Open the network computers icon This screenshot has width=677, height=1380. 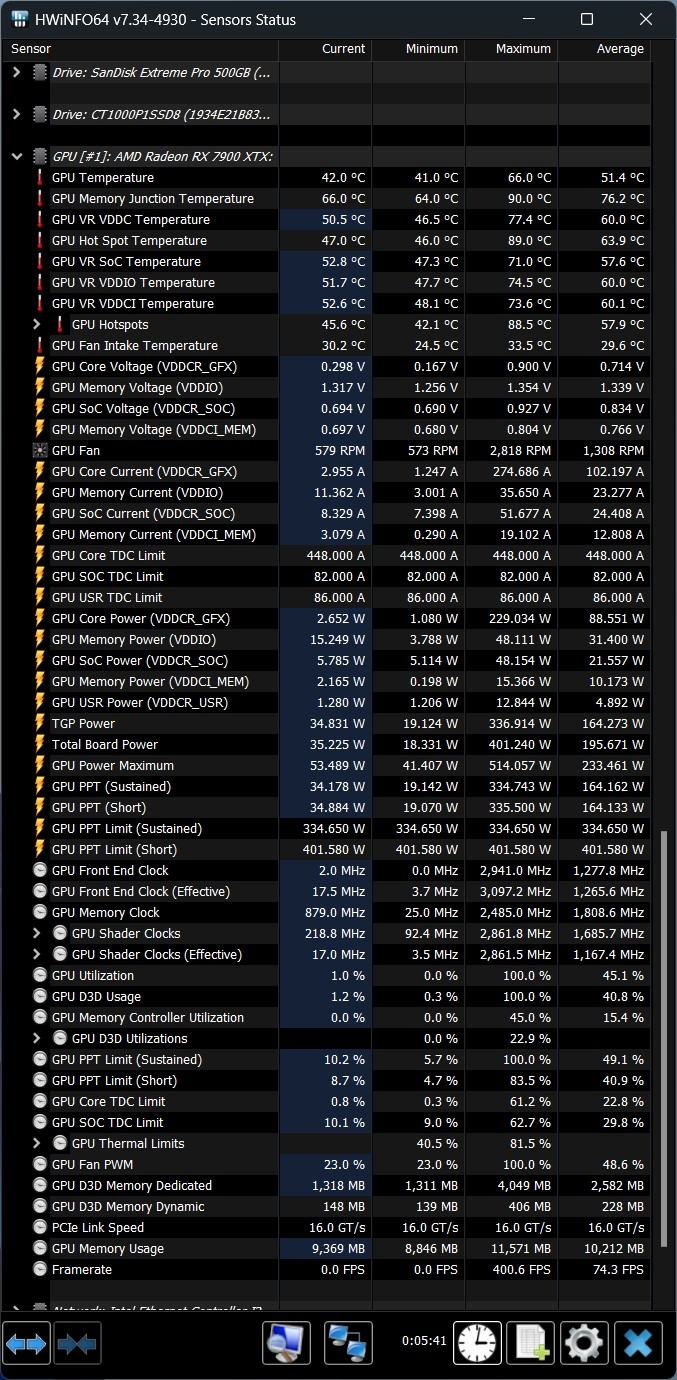348,1343
